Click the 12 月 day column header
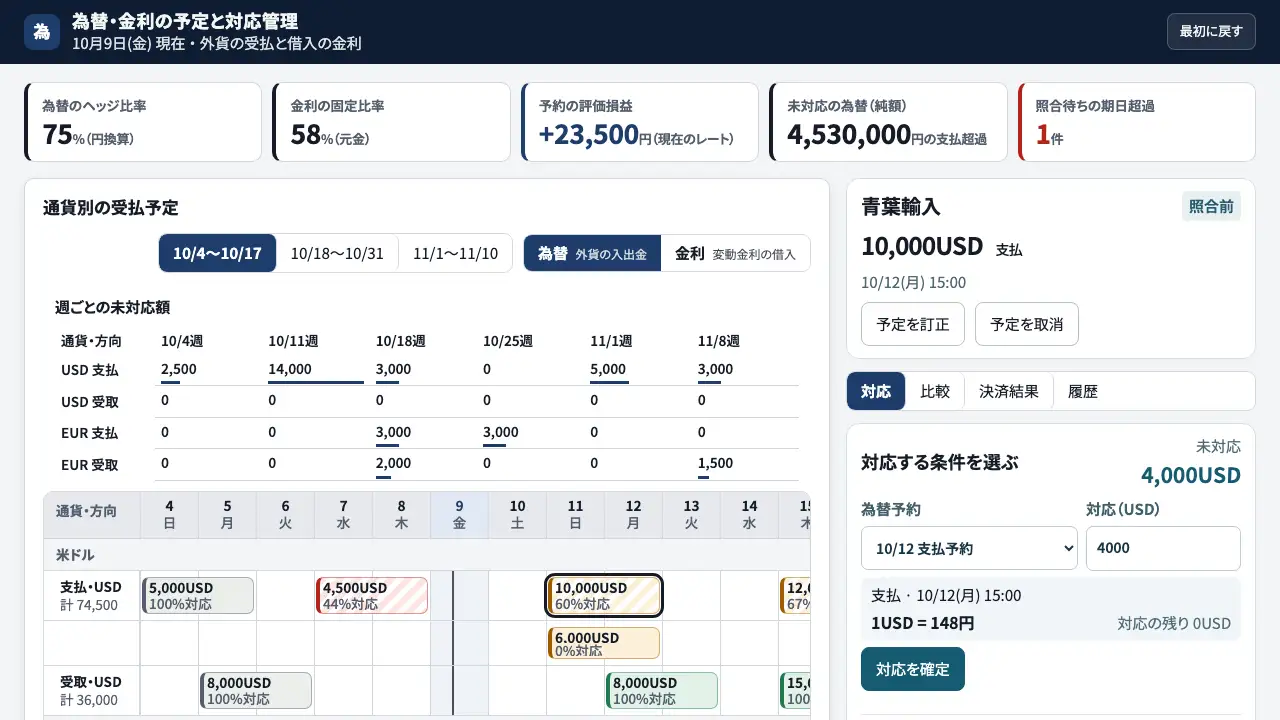The width and height of the screenshot is (1280, 720). (633, 514)
